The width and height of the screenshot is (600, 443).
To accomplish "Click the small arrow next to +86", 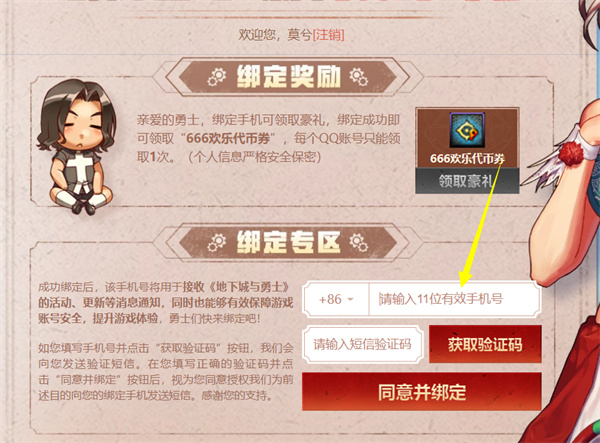I will (350, 300).
